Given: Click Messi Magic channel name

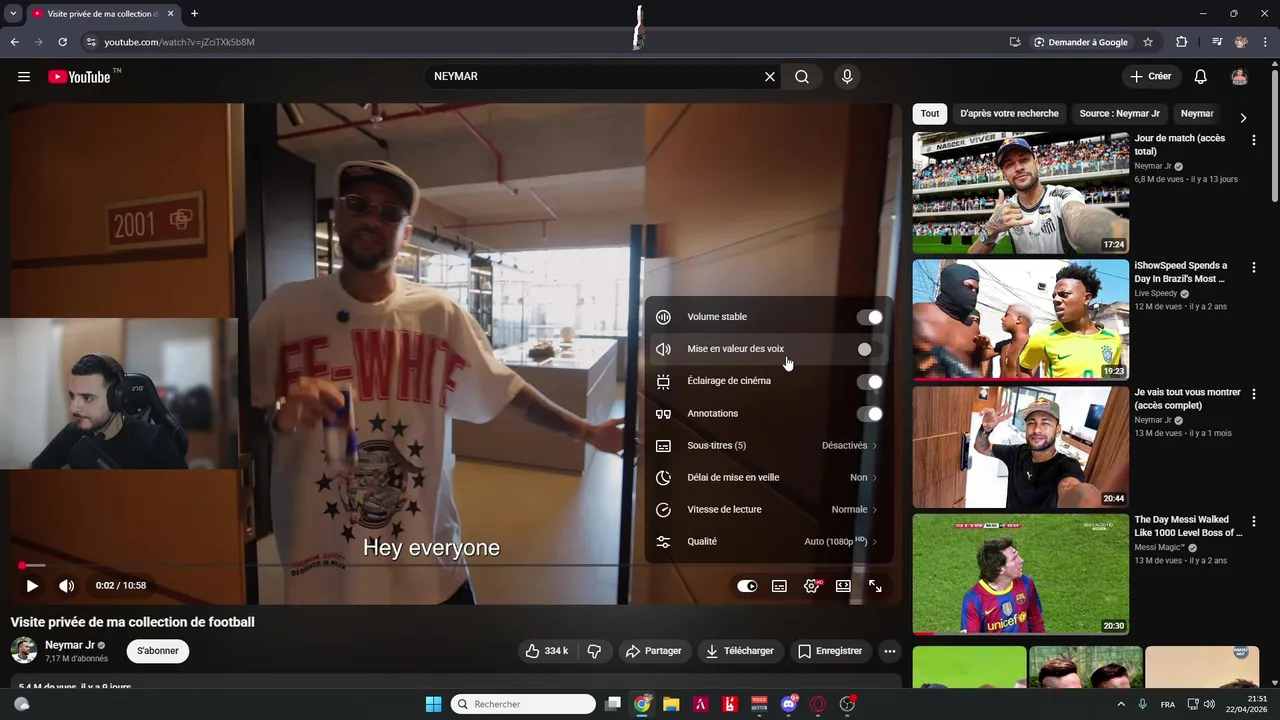Looking at the screenshot, I should coord(1159,547).
